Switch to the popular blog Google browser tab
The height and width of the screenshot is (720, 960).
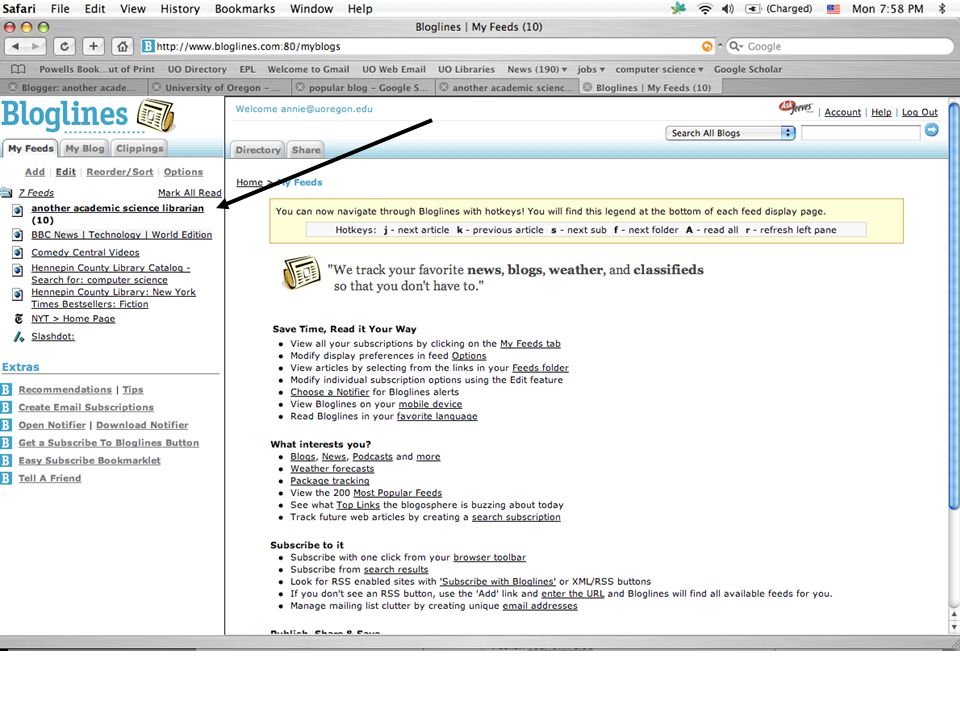pos(364,88)
